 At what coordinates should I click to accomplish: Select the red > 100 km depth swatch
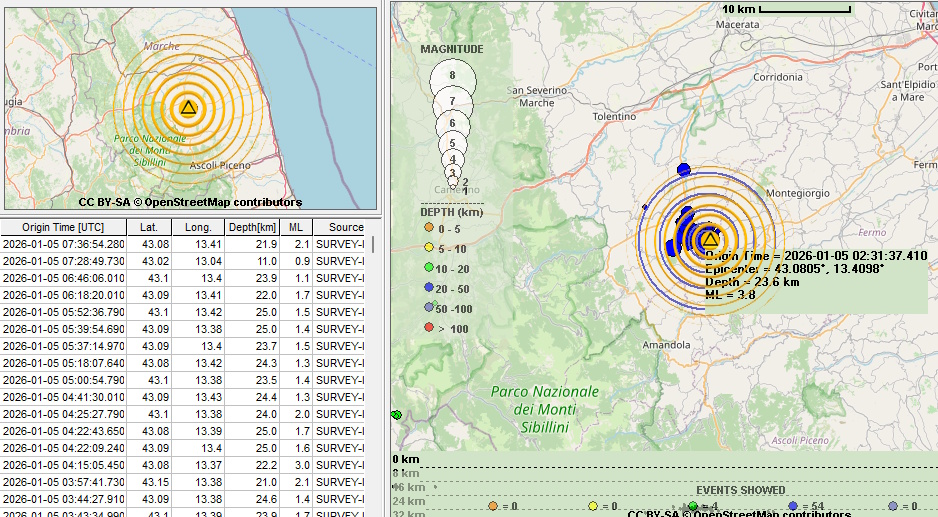429,327
